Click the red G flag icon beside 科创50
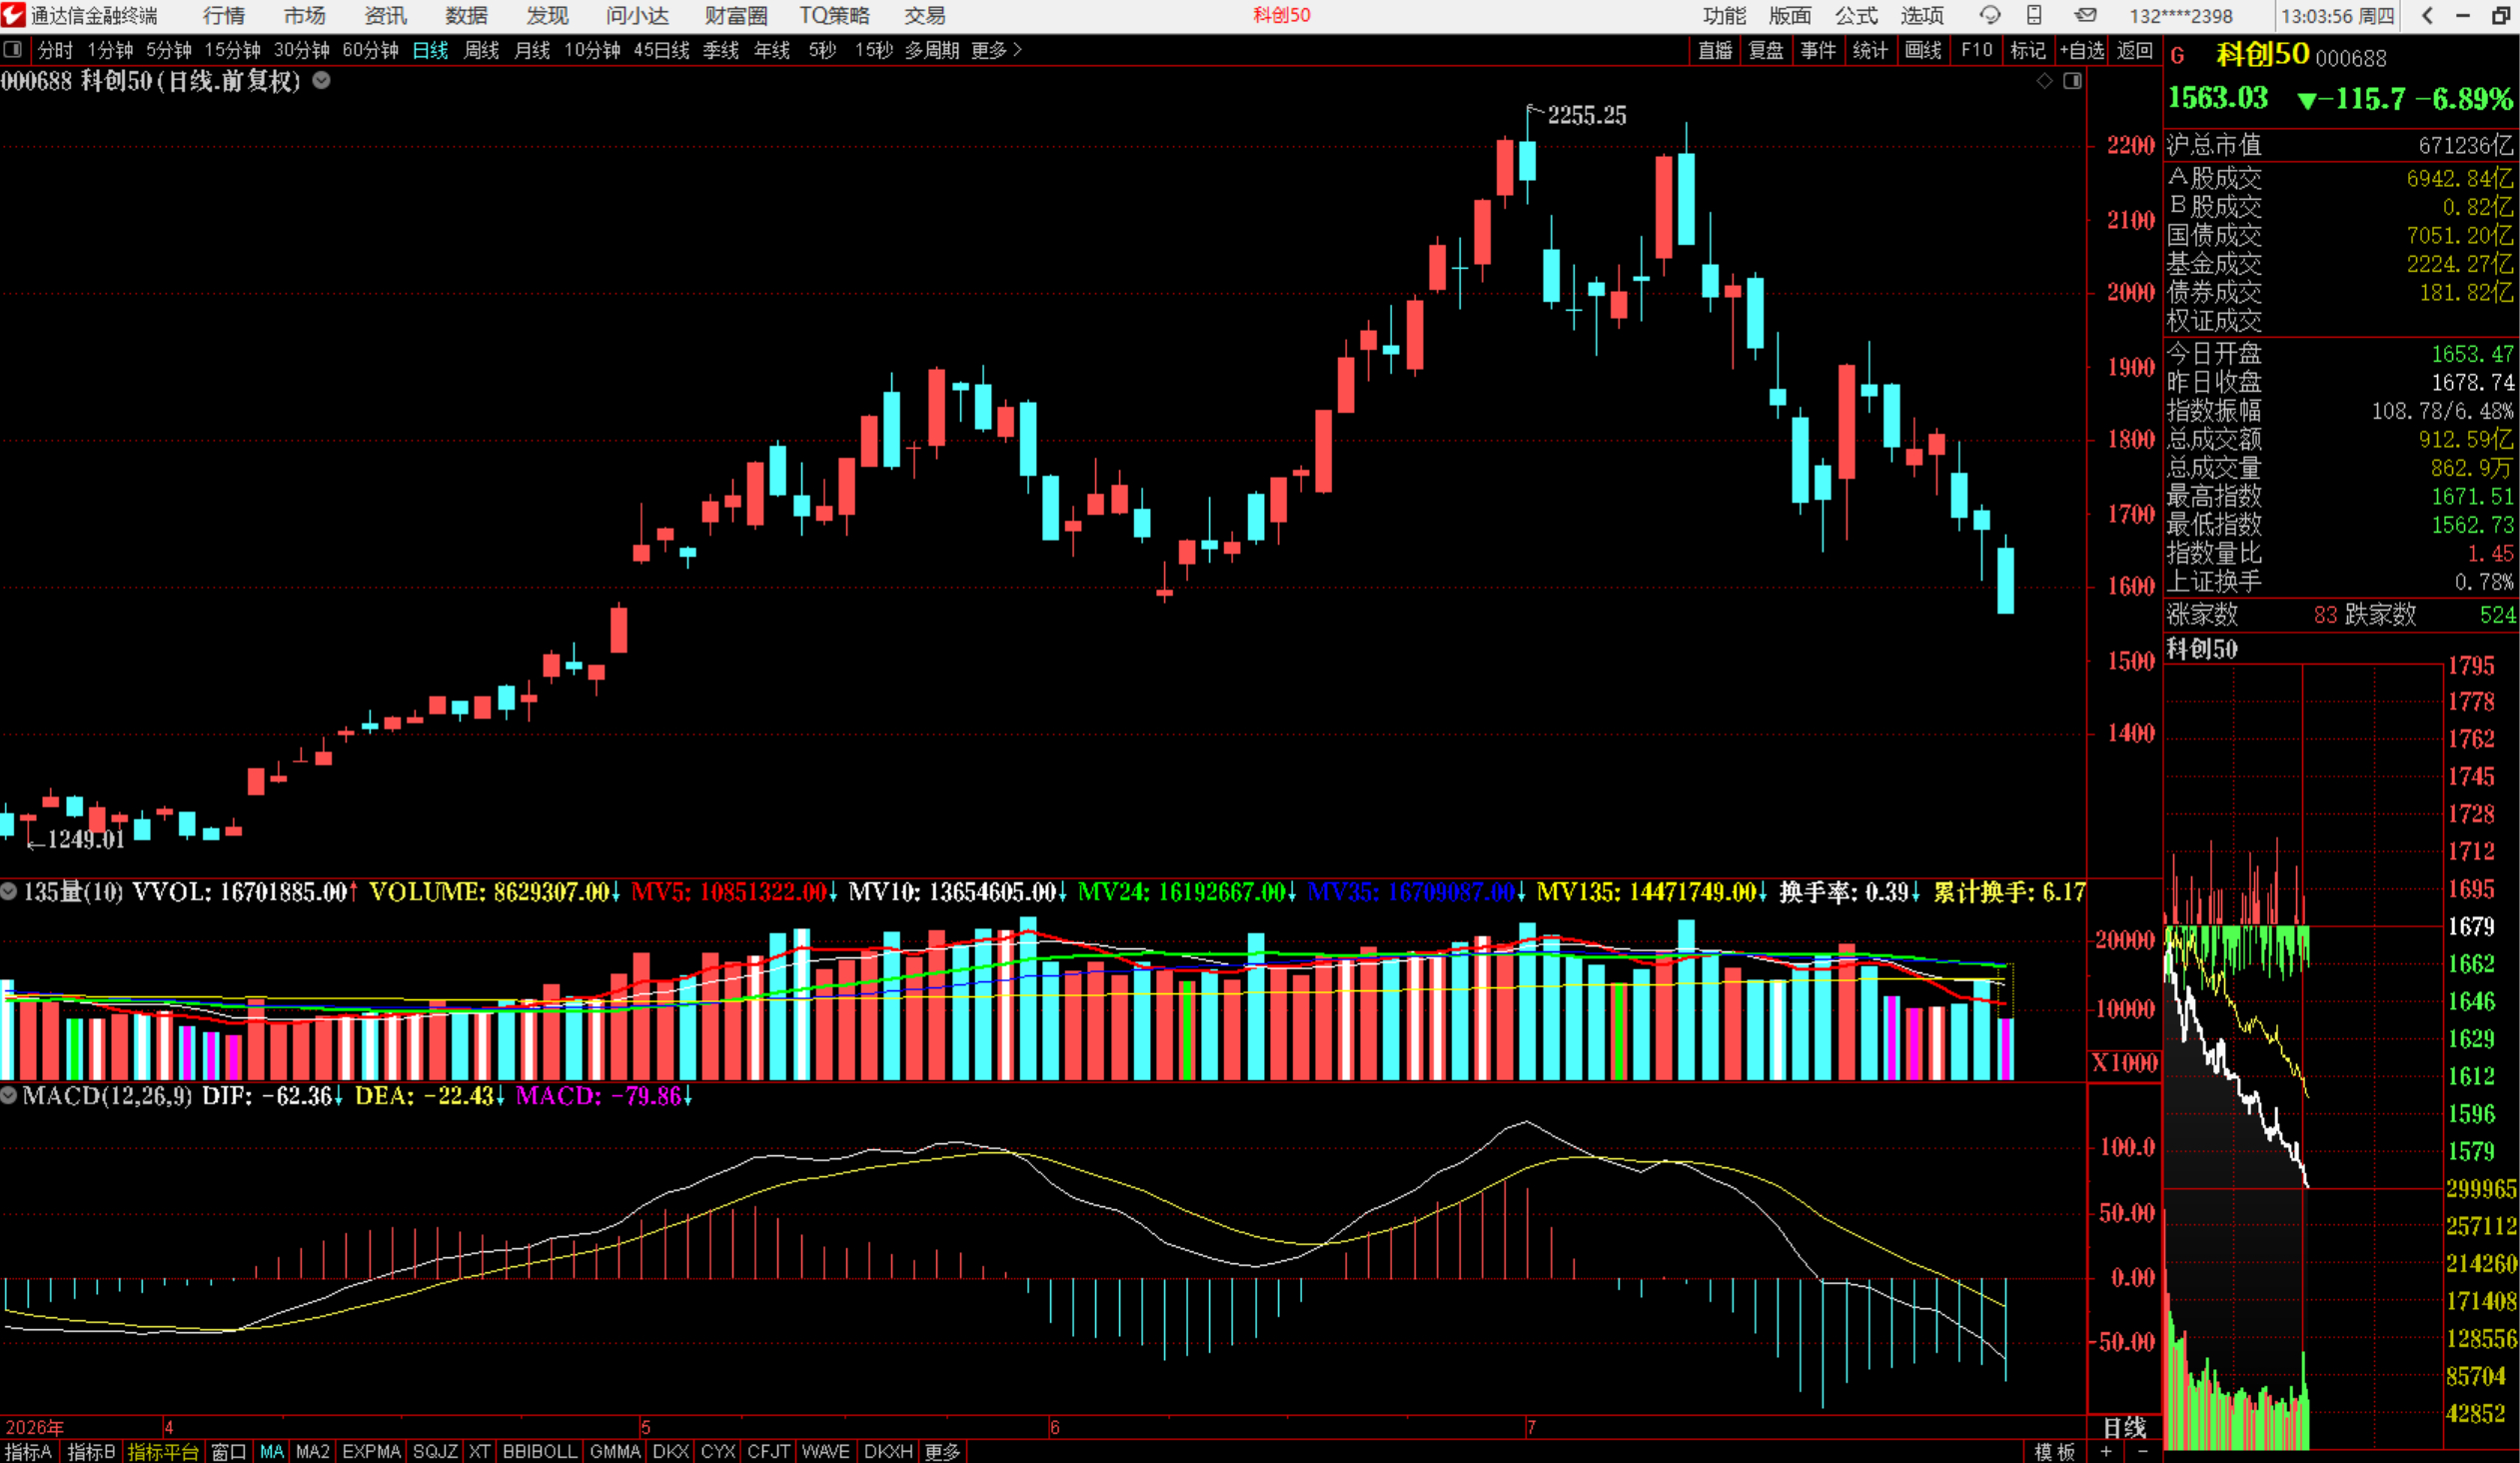 click(2177, 57)
